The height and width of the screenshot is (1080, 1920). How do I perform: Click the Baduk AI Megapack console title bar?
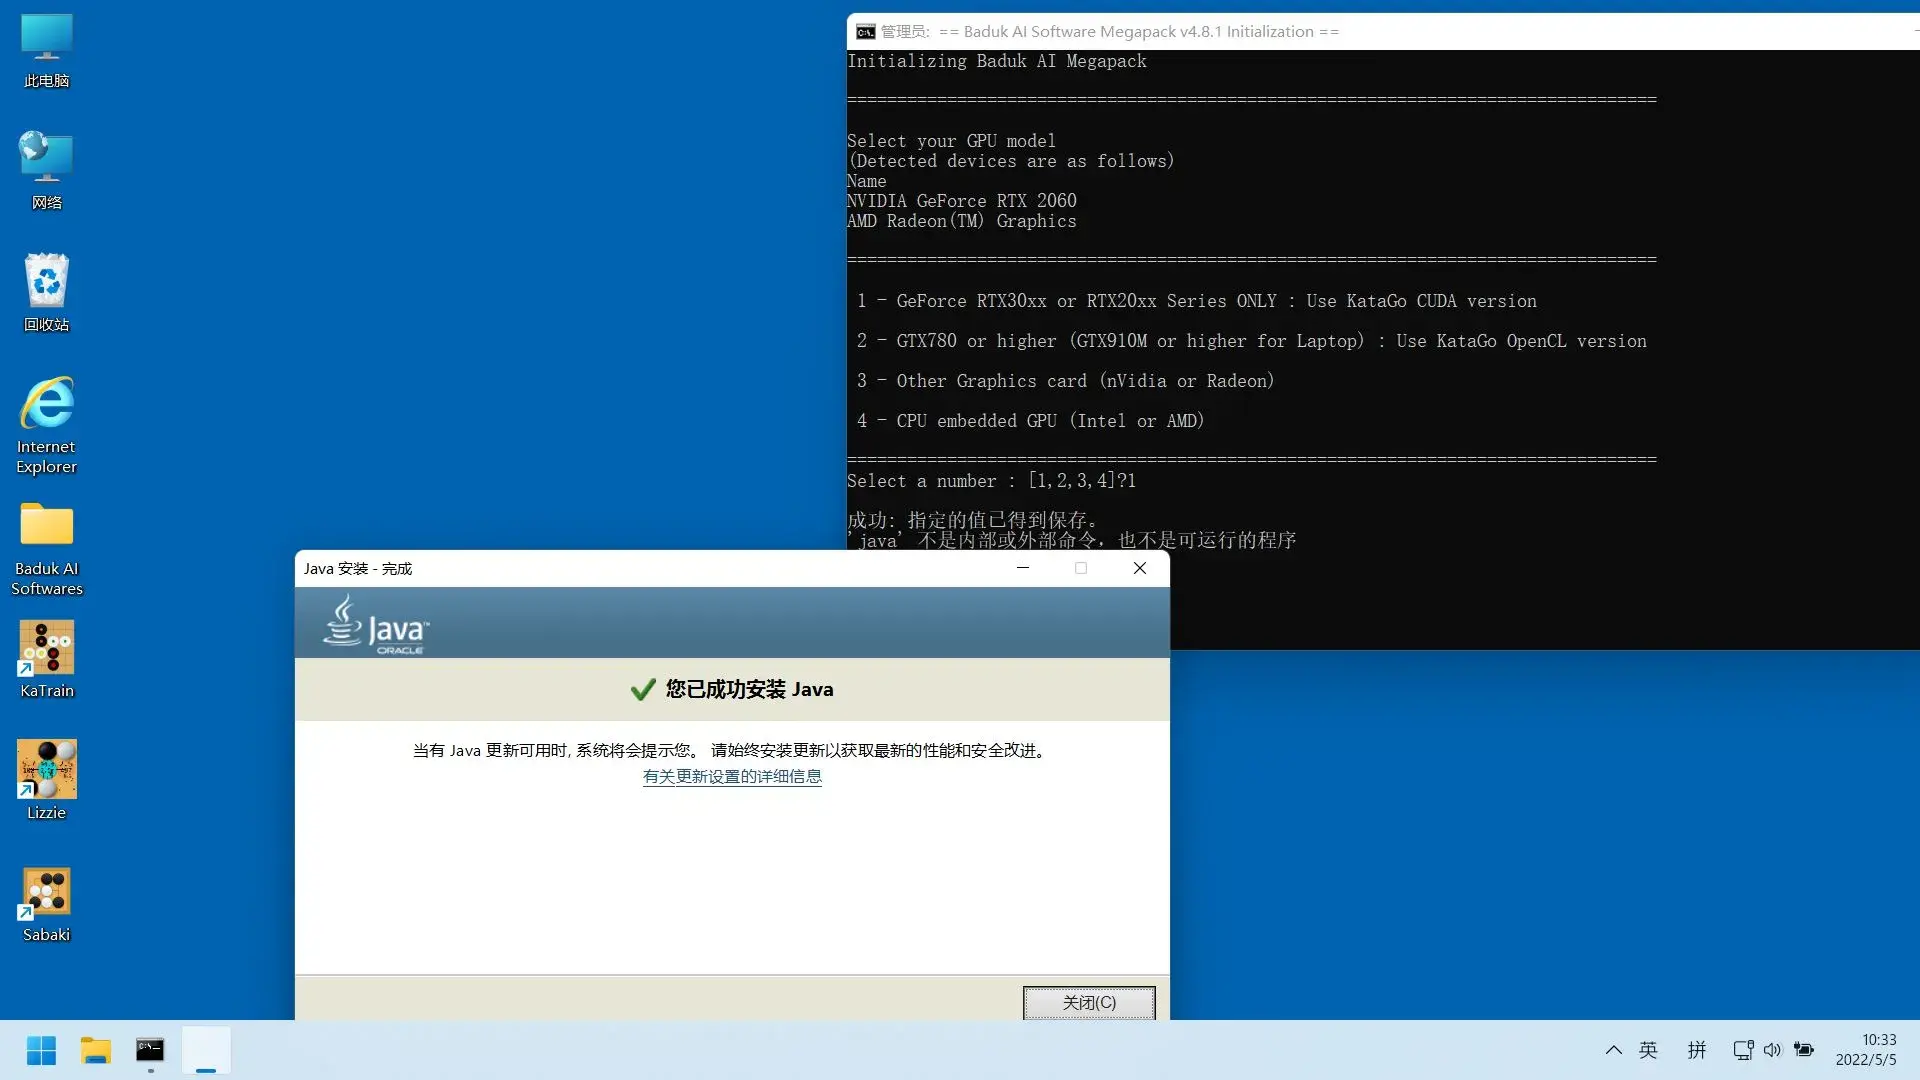[x=1383, y=32]
